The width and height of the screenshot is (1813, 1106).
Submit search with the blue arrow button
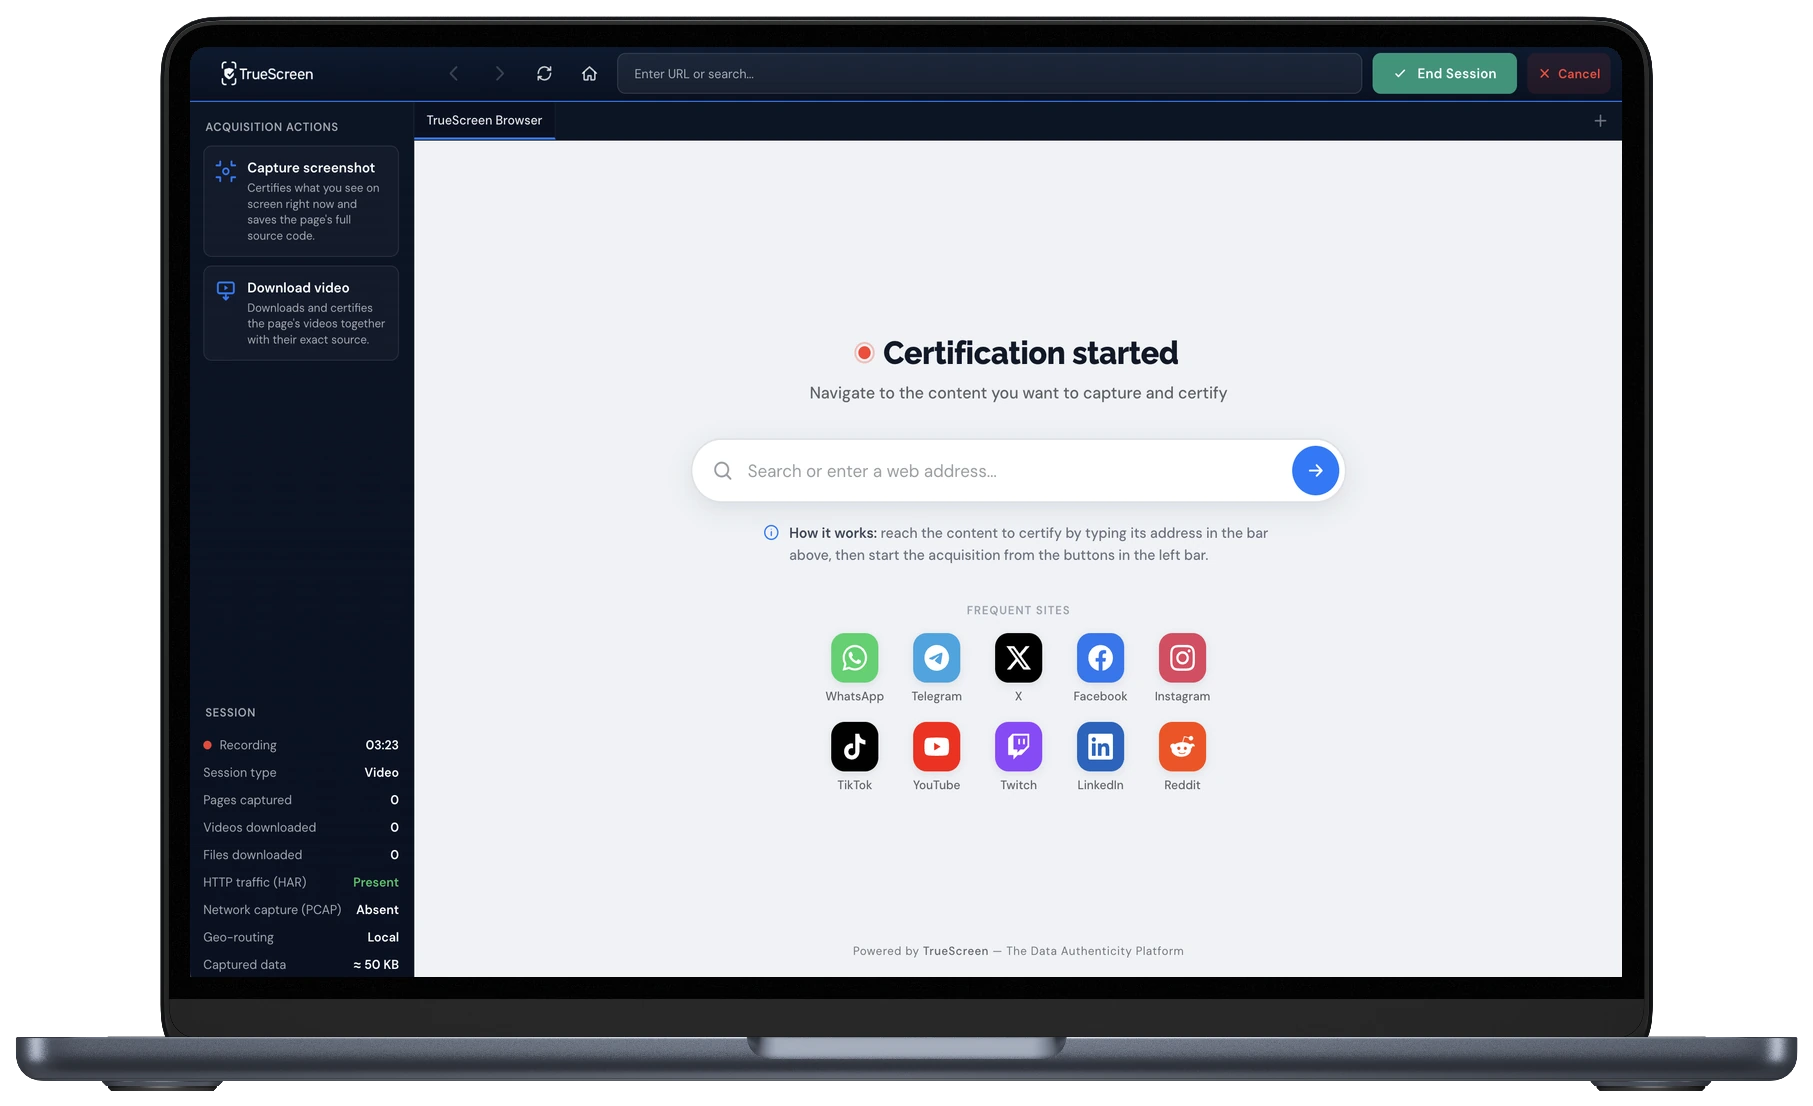click(x=1315, y=471)
